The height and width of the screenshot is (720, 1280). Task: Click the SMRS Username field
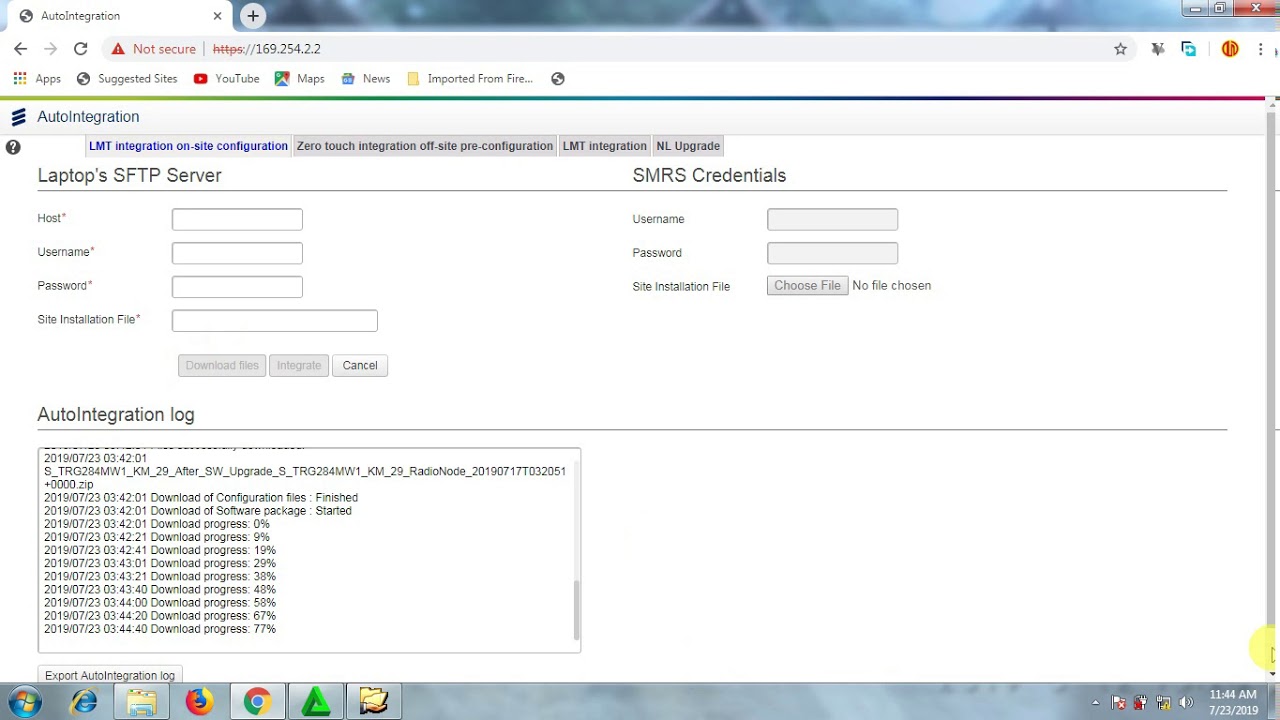coord(832,219)
